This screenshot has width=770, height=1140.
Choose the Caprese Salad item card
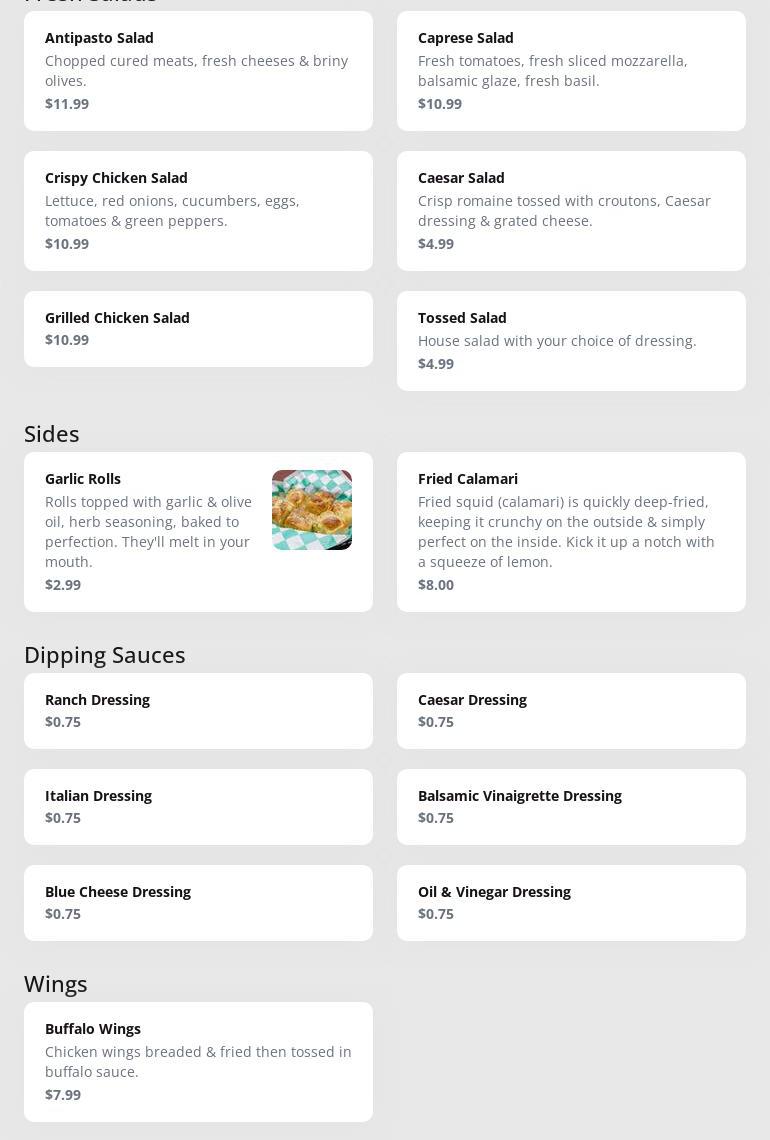coord(571,71)
